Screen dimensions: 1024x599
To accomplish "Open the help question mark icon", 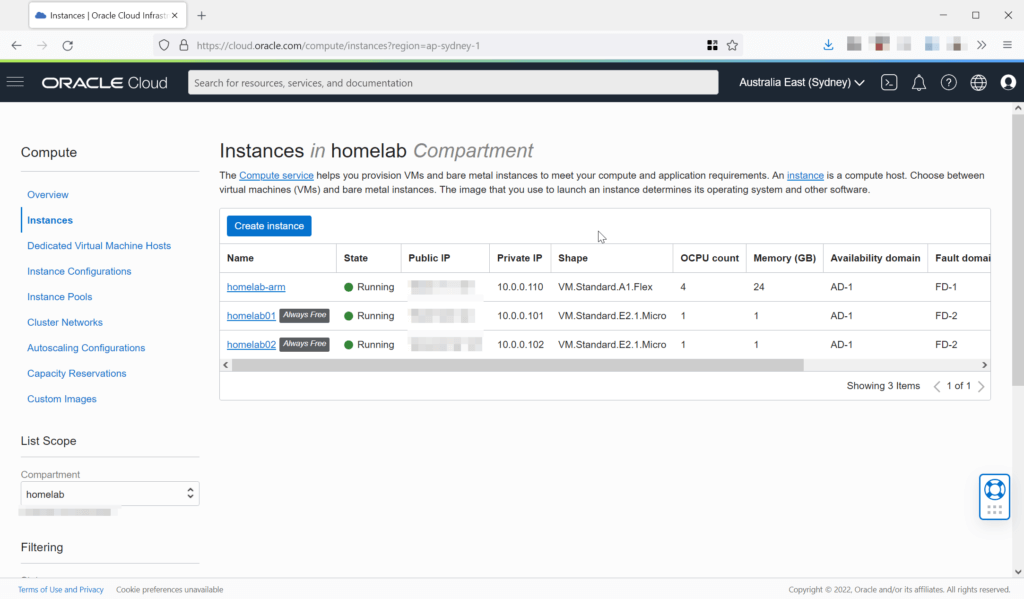I will pos(948,82).
